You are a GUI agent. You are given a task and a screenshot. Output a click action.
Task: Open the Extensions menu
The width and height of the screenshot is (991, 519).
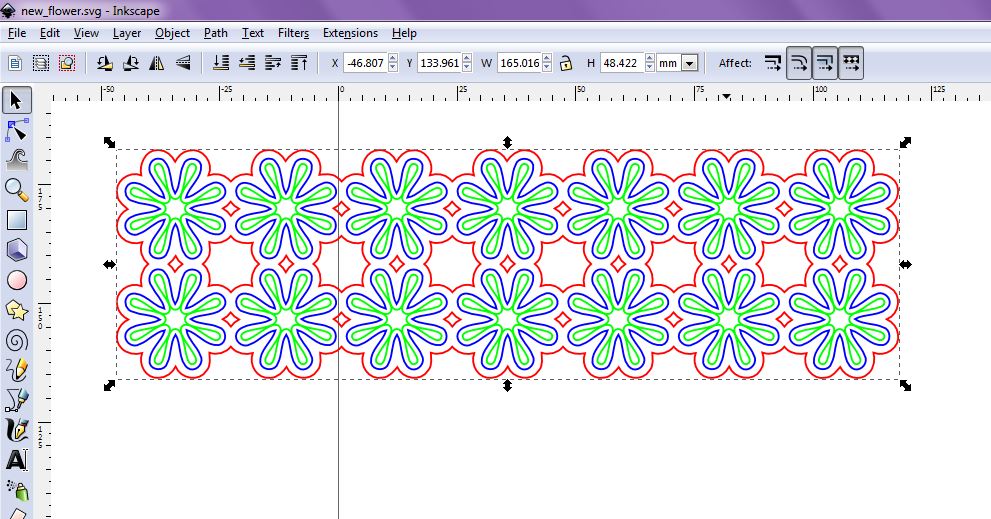tap(350, 33)
